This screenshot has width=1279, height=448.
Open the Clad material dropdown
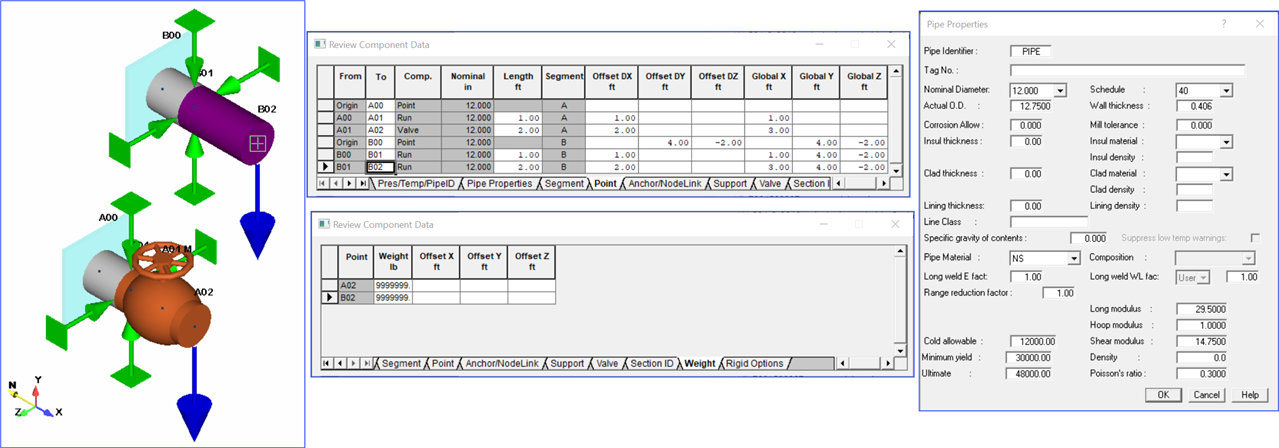1226,175
